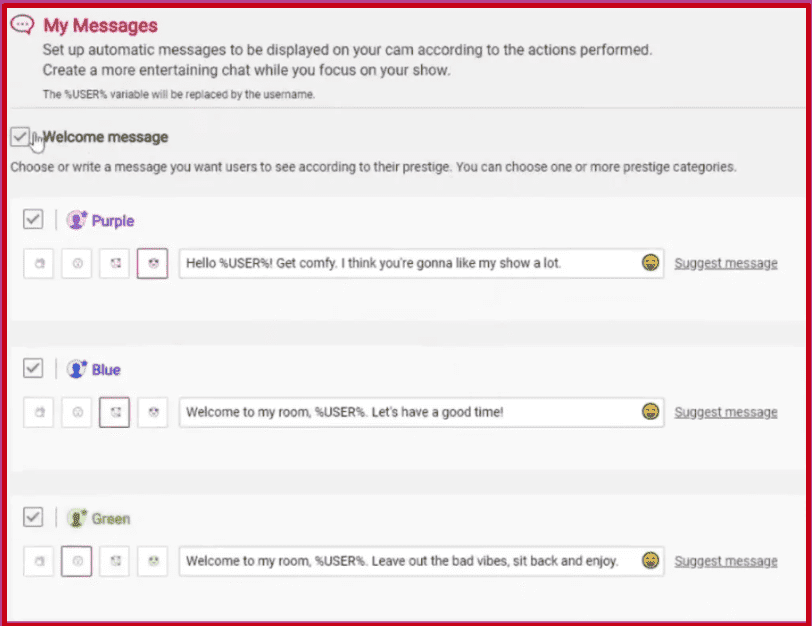
Task: Toggle the Welcome message checkbox
Action: [x=20, y=137]
